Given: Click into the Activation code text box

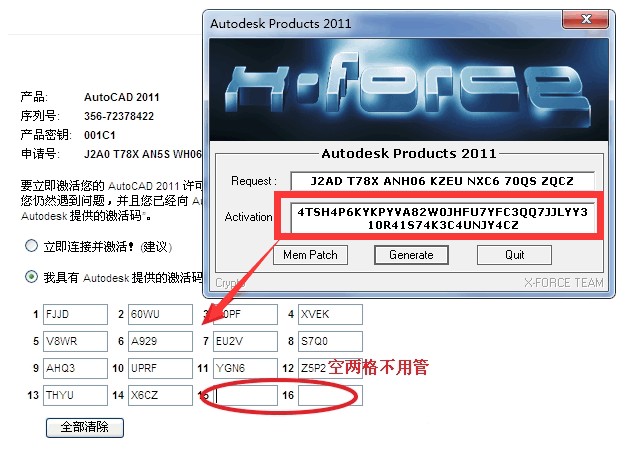Looking at the screenshot, I should pos(442,218).
